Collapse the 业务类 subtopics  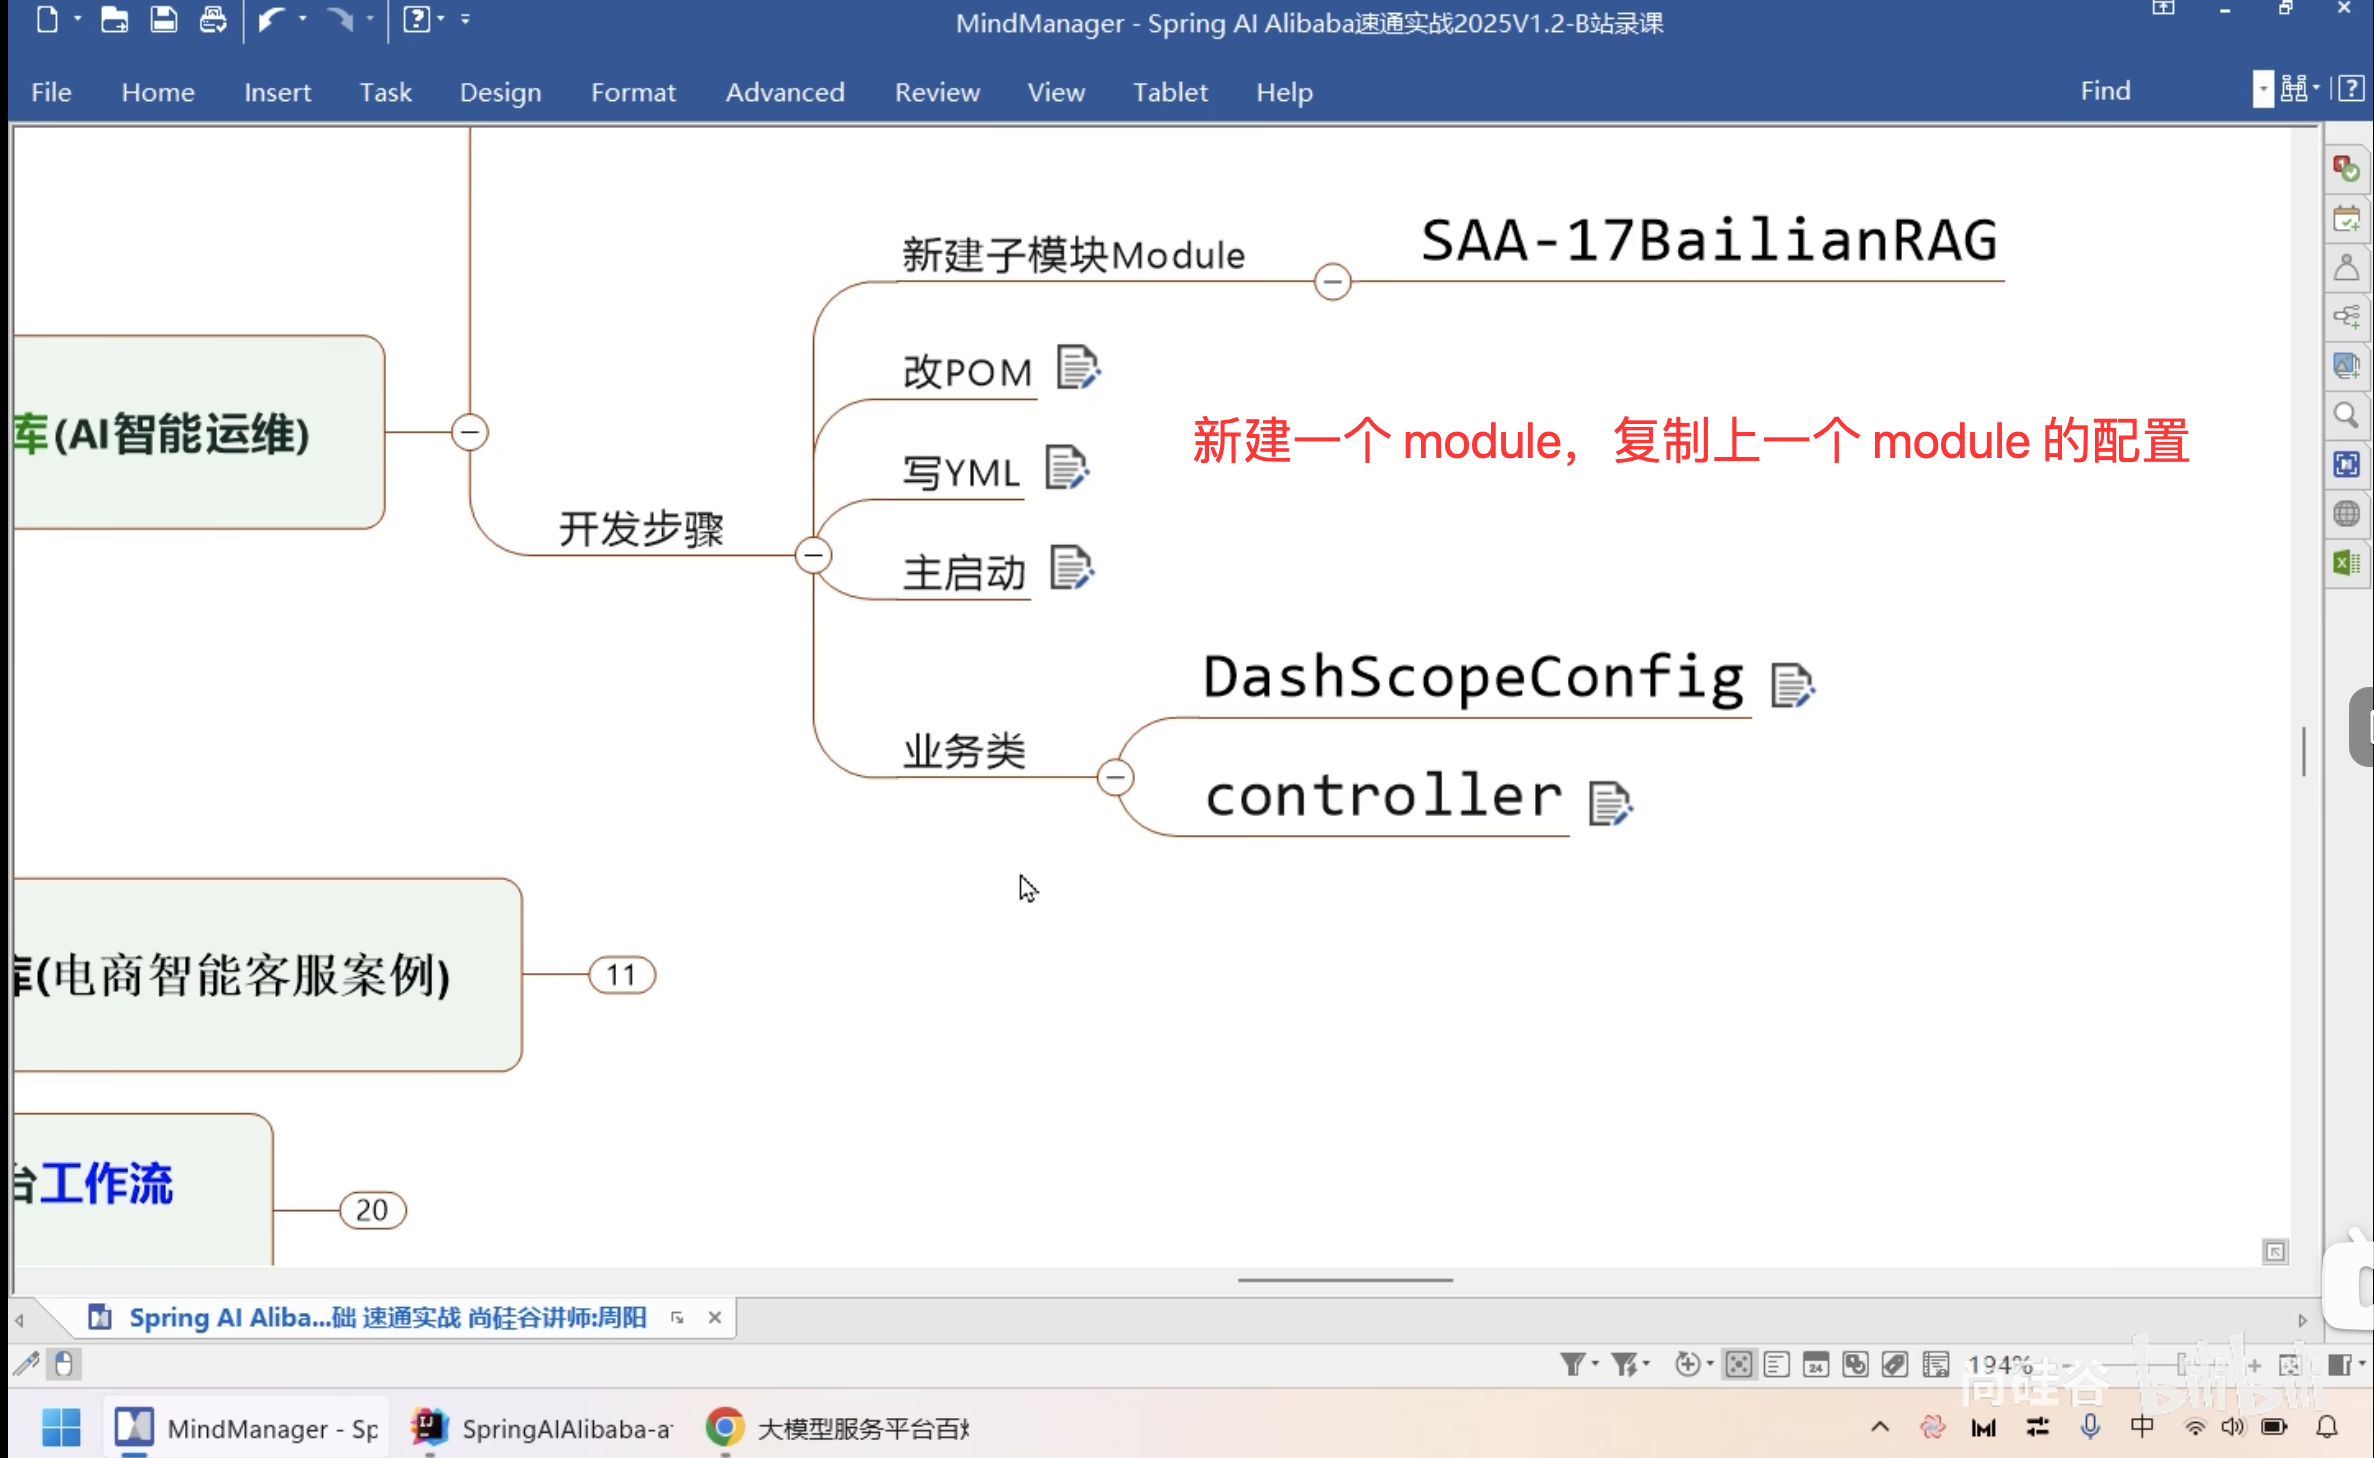1115,777
